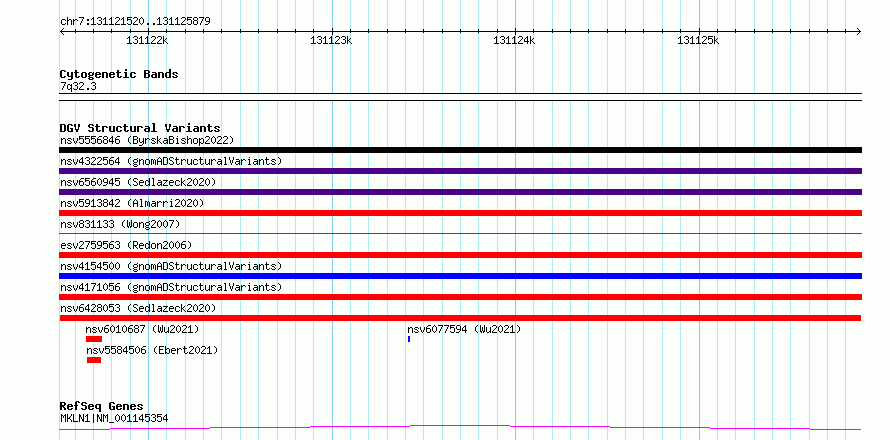The image size is (890, 440).
Task: Select the 7q32.3 band label
Action: coord(78,86)
